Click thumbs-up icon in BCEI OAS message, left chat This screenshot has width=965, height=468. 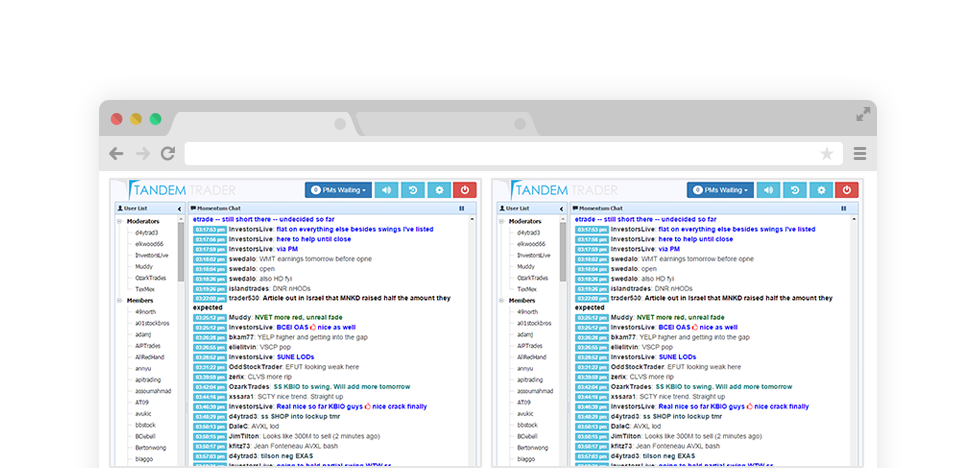coord(312,328)
